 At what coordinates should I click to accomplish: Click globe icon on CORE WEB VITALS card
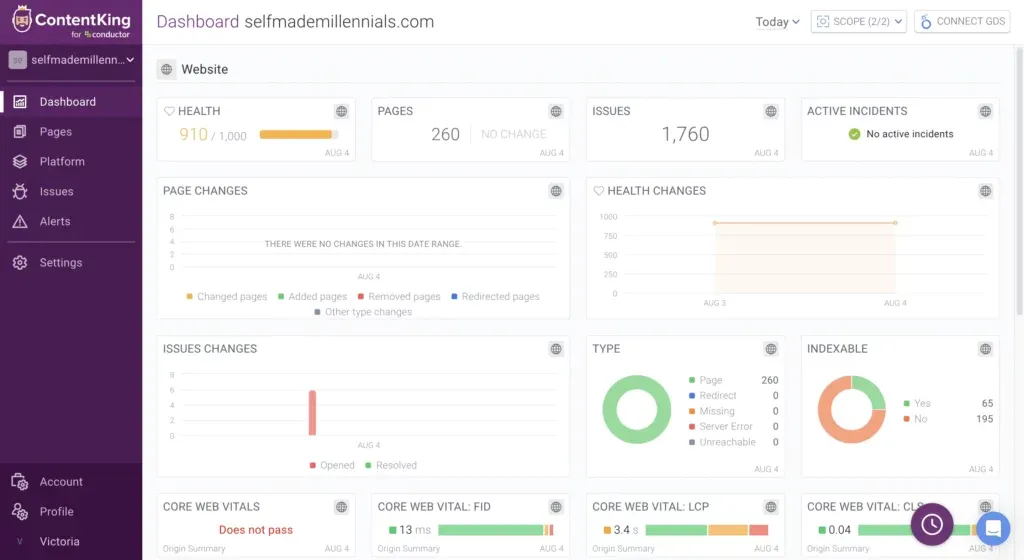coord(342,507)
